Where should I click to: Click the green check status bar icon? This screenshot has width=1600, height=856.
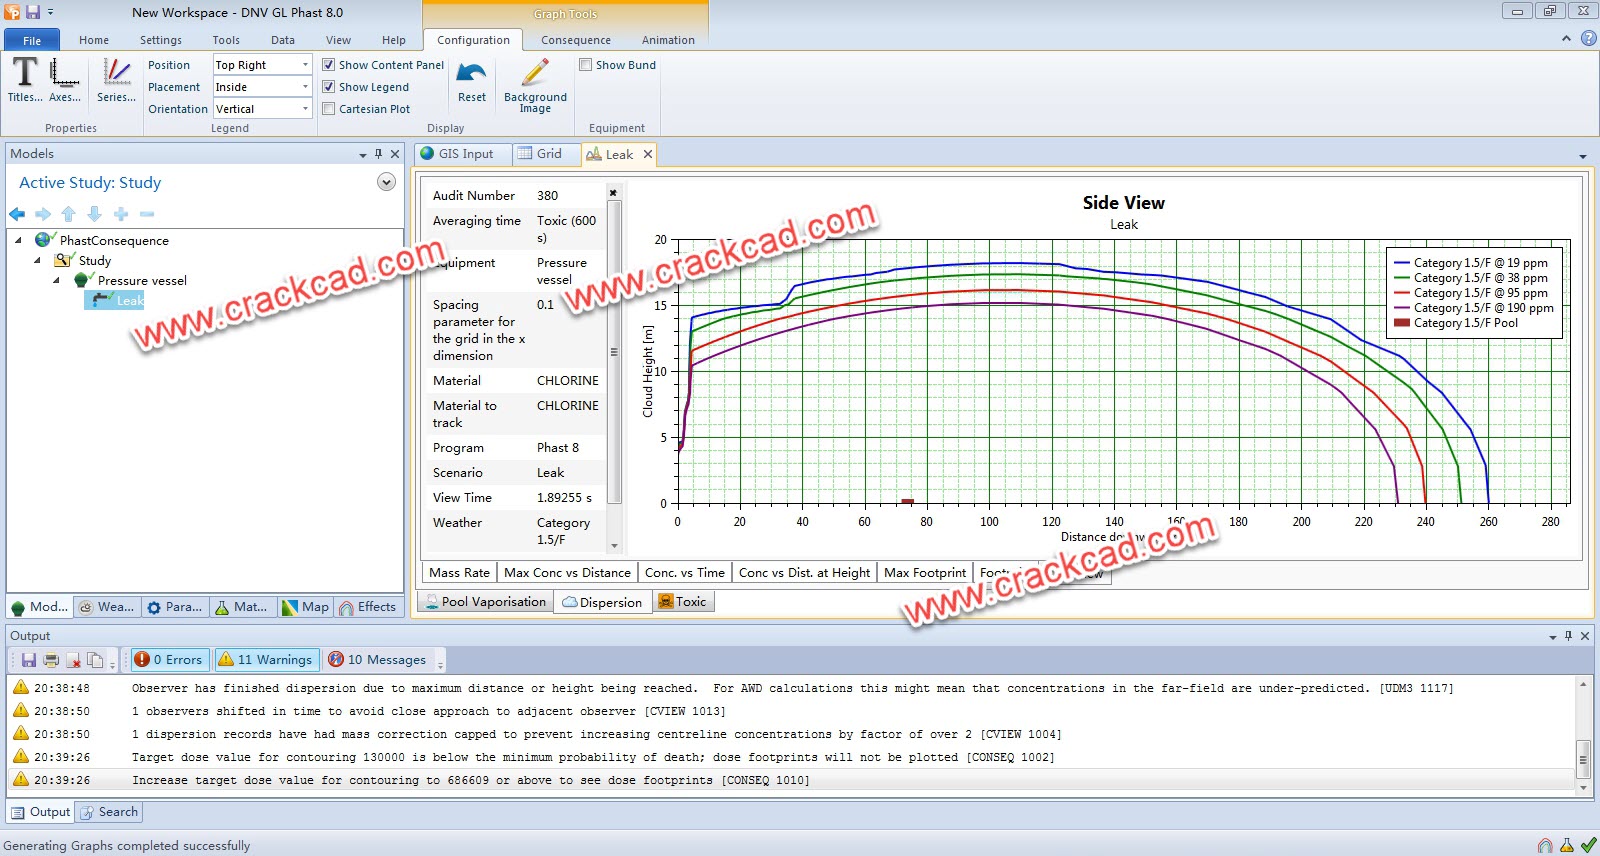pyautogui.click(x=1588, y=846)
